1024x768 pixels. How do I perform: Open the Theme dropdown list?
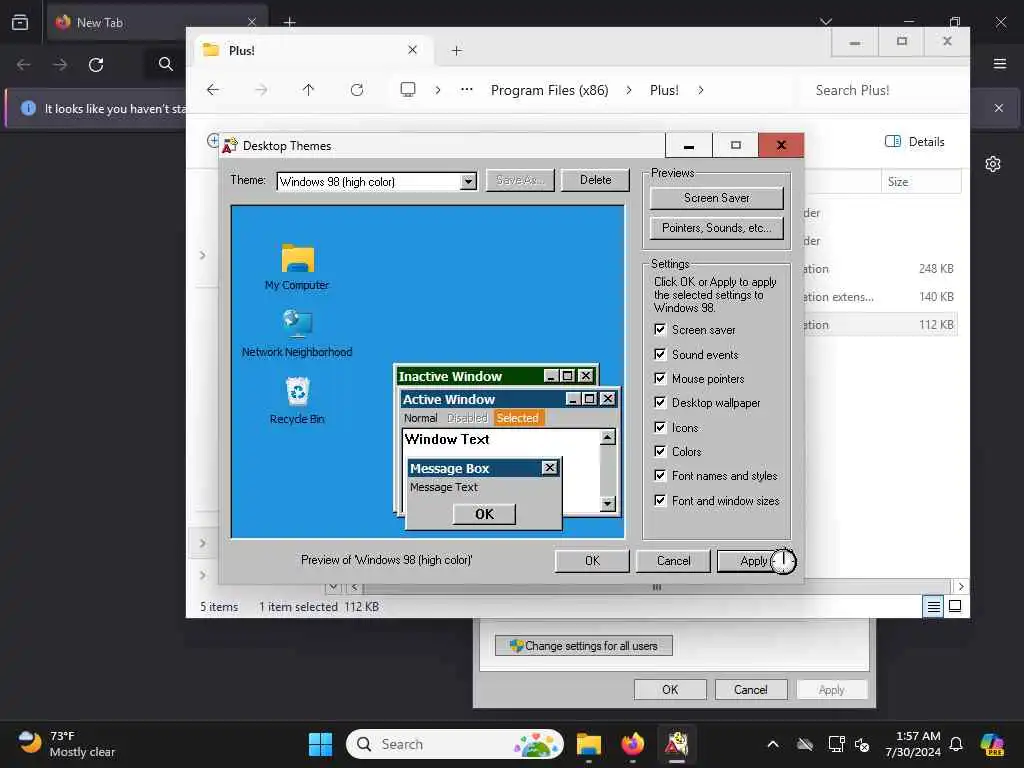click(x=468, y=182)
